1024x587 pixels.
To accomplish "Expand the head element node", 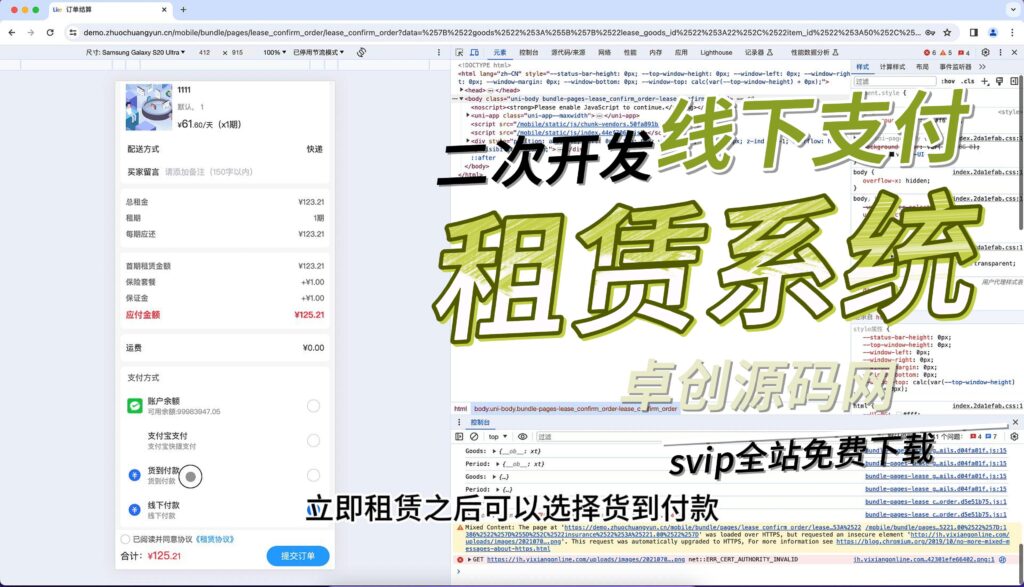I will pyautogui.click(x=463, y=91).
